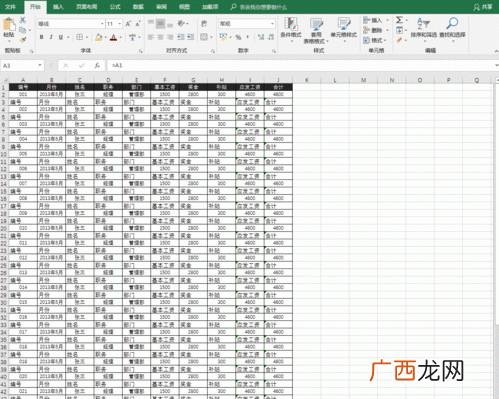
Task: Click the Cut scissors icon
Action: (23, 20)
